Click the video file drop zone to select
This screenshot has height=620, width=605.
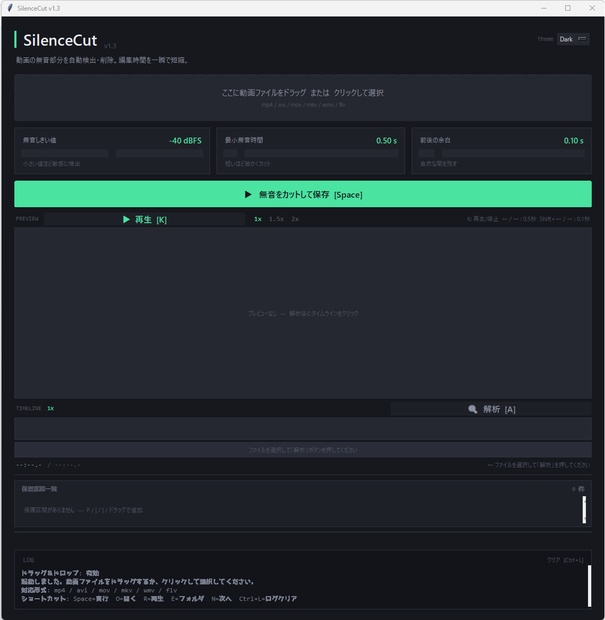303,98
